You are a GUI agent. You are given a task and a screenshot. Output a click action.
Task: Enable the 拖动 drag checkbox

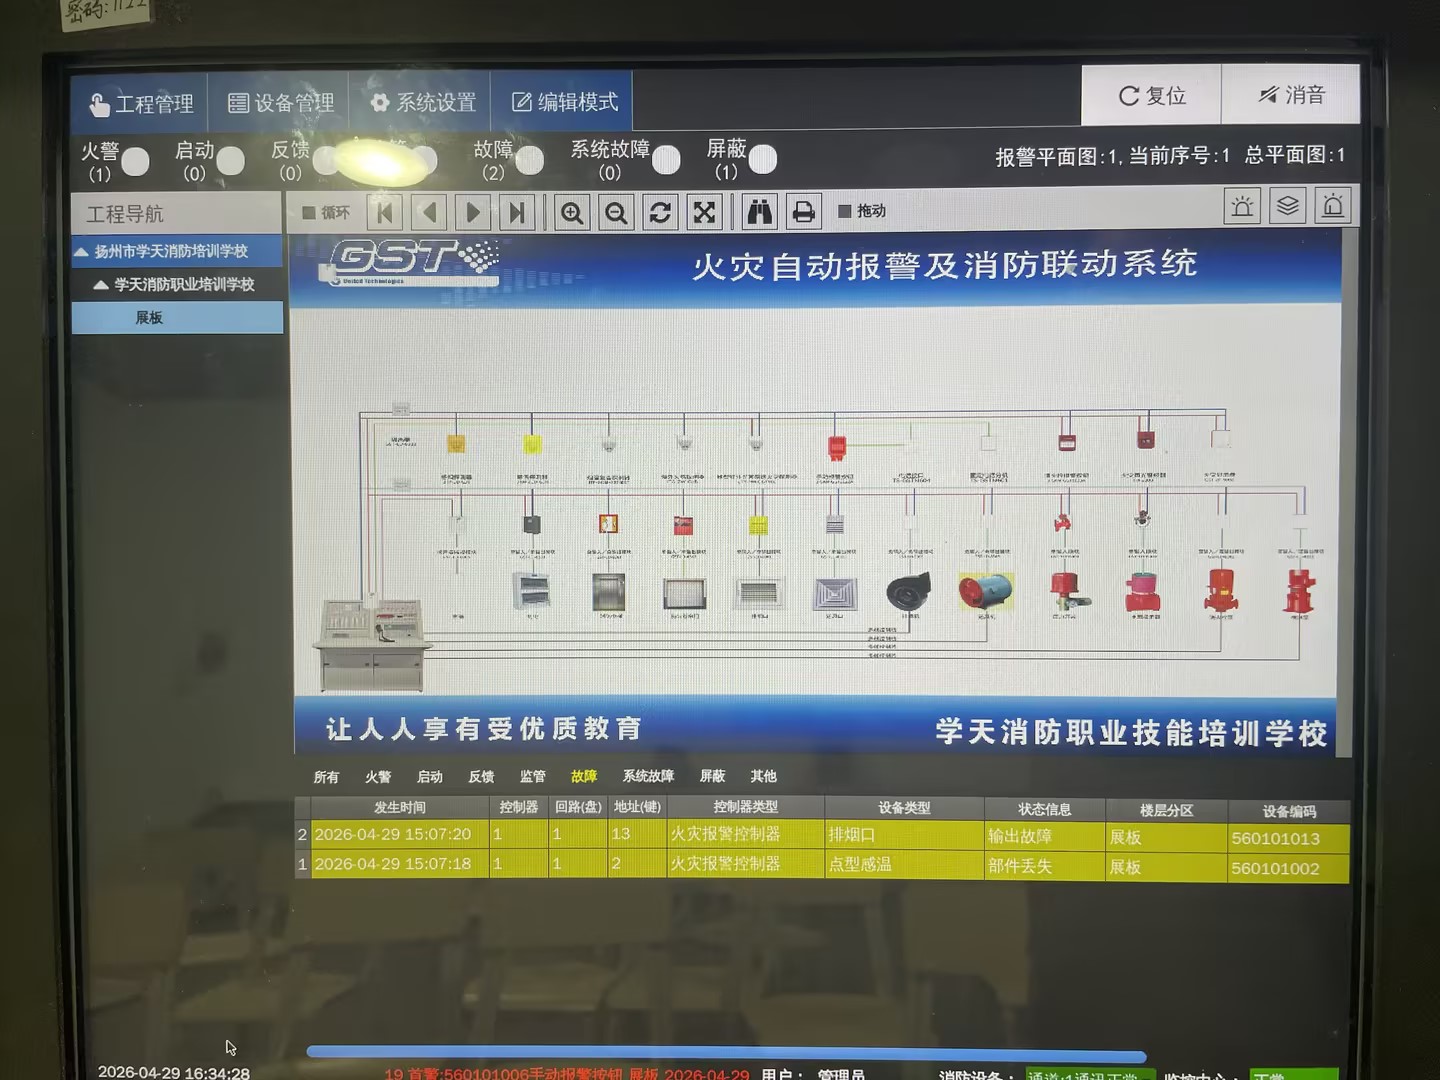845,211
